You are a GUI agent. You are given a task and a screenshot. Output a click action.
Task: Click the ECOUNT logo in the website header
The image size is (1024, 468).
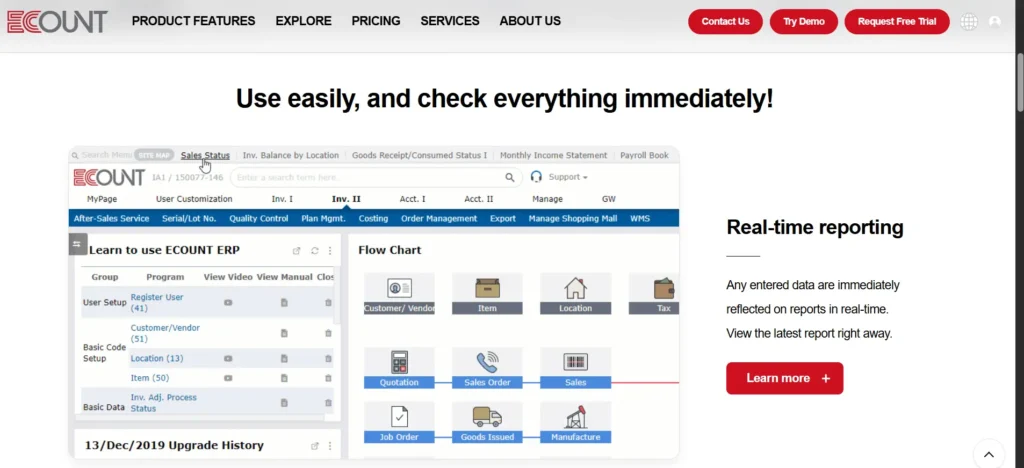click(57, 22)
